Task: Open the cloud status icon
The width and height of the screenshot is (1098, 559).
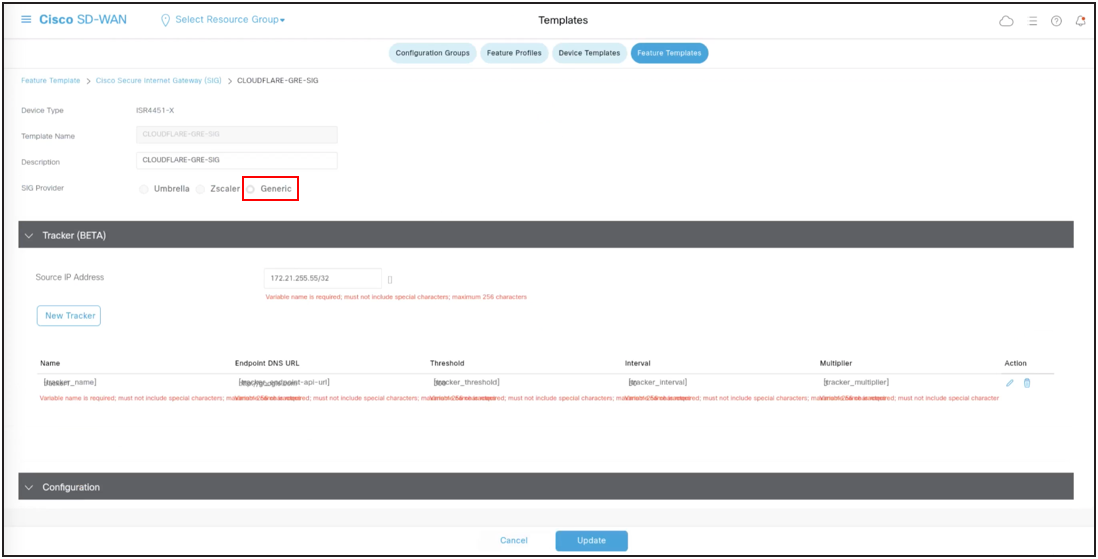Action: pyautogui.click(x=1006, y=21)
